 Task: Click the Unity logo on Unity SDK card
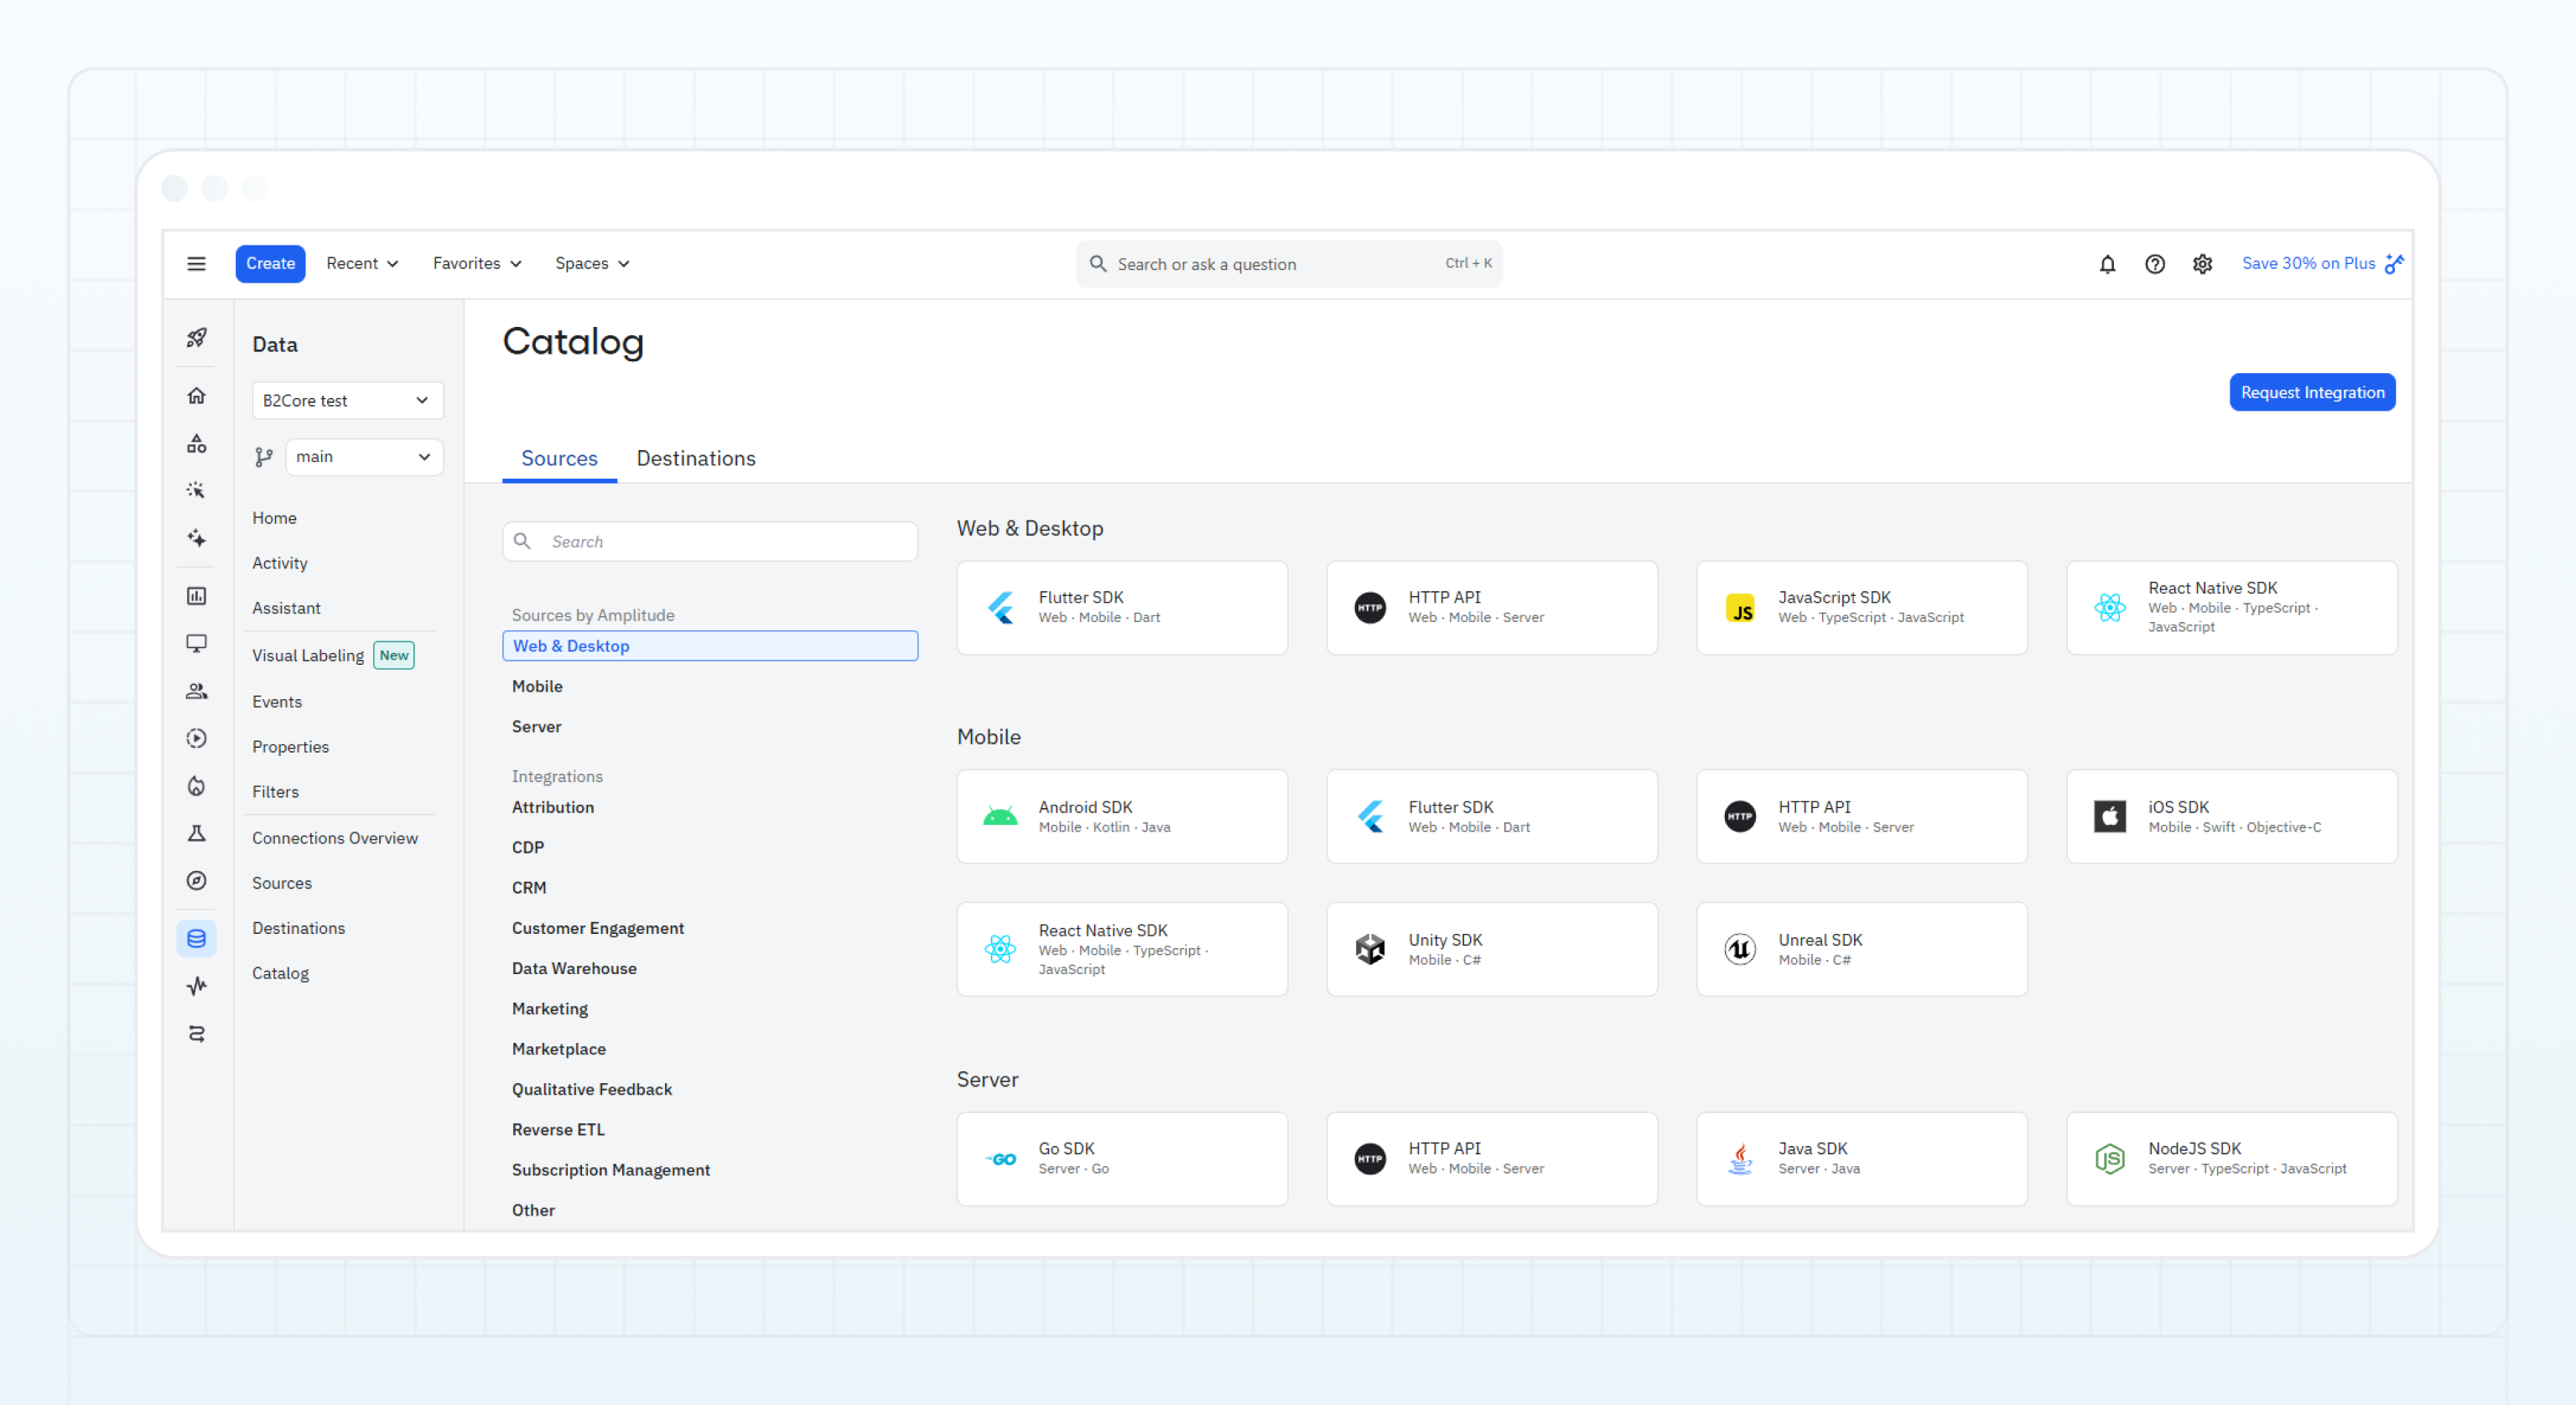pyautogui.click(x=1370, y=949)
